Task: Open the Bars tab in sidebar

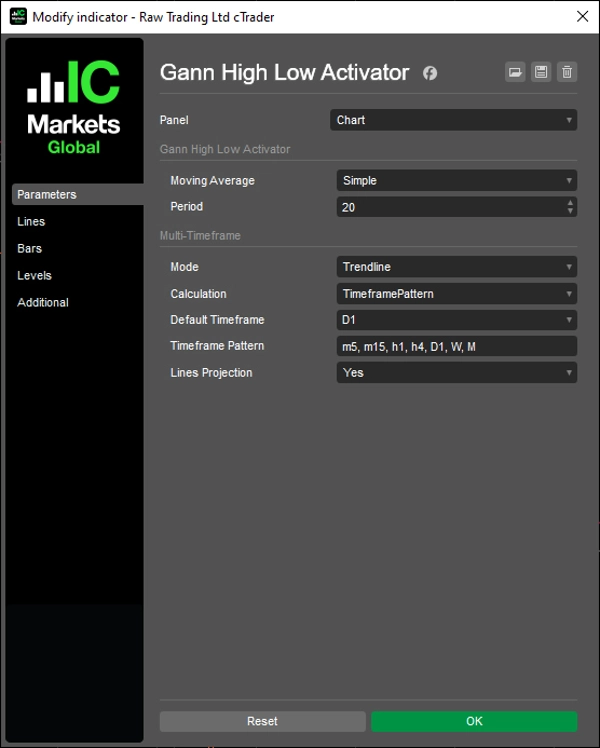Action: 30,249
